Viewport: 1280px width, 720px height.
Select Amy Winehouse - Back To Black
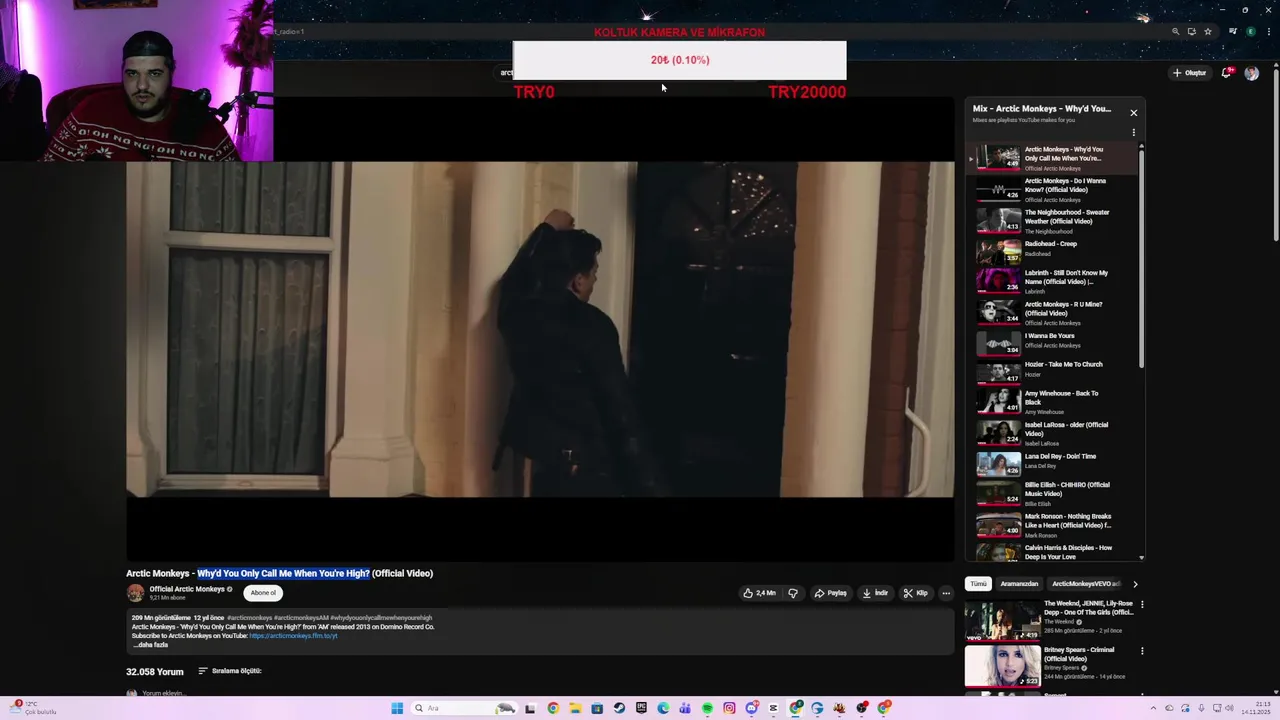[1053, 401]
